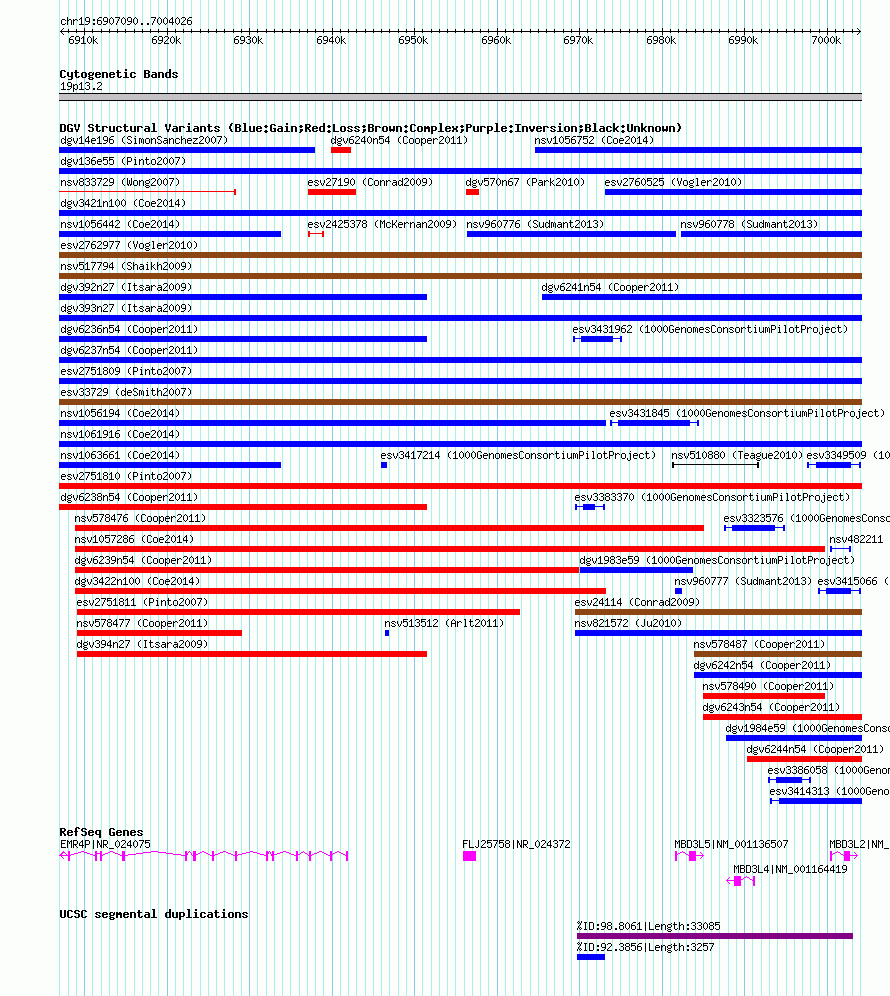Open nsv960777 (Sudmant2013) variant
Viewport: 890px width, 996px height.
[743, 581]
